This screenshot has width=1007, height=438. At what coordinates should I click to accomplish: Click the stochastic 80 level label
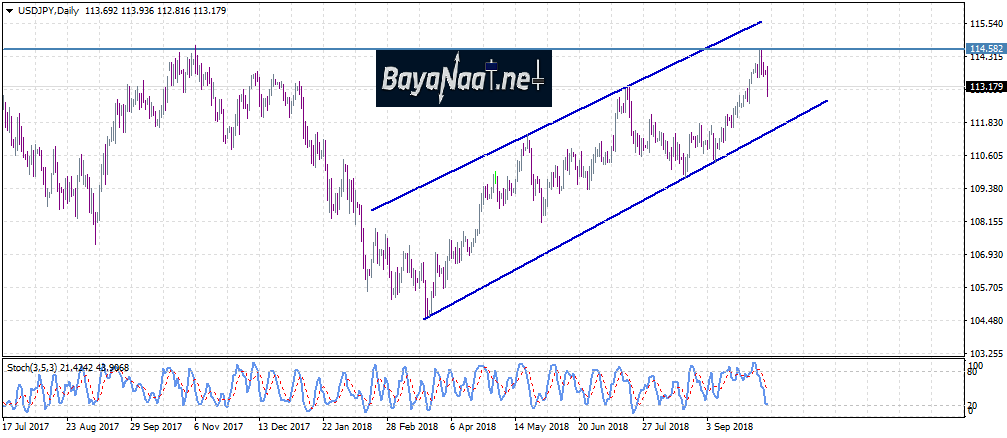[973, 370]
